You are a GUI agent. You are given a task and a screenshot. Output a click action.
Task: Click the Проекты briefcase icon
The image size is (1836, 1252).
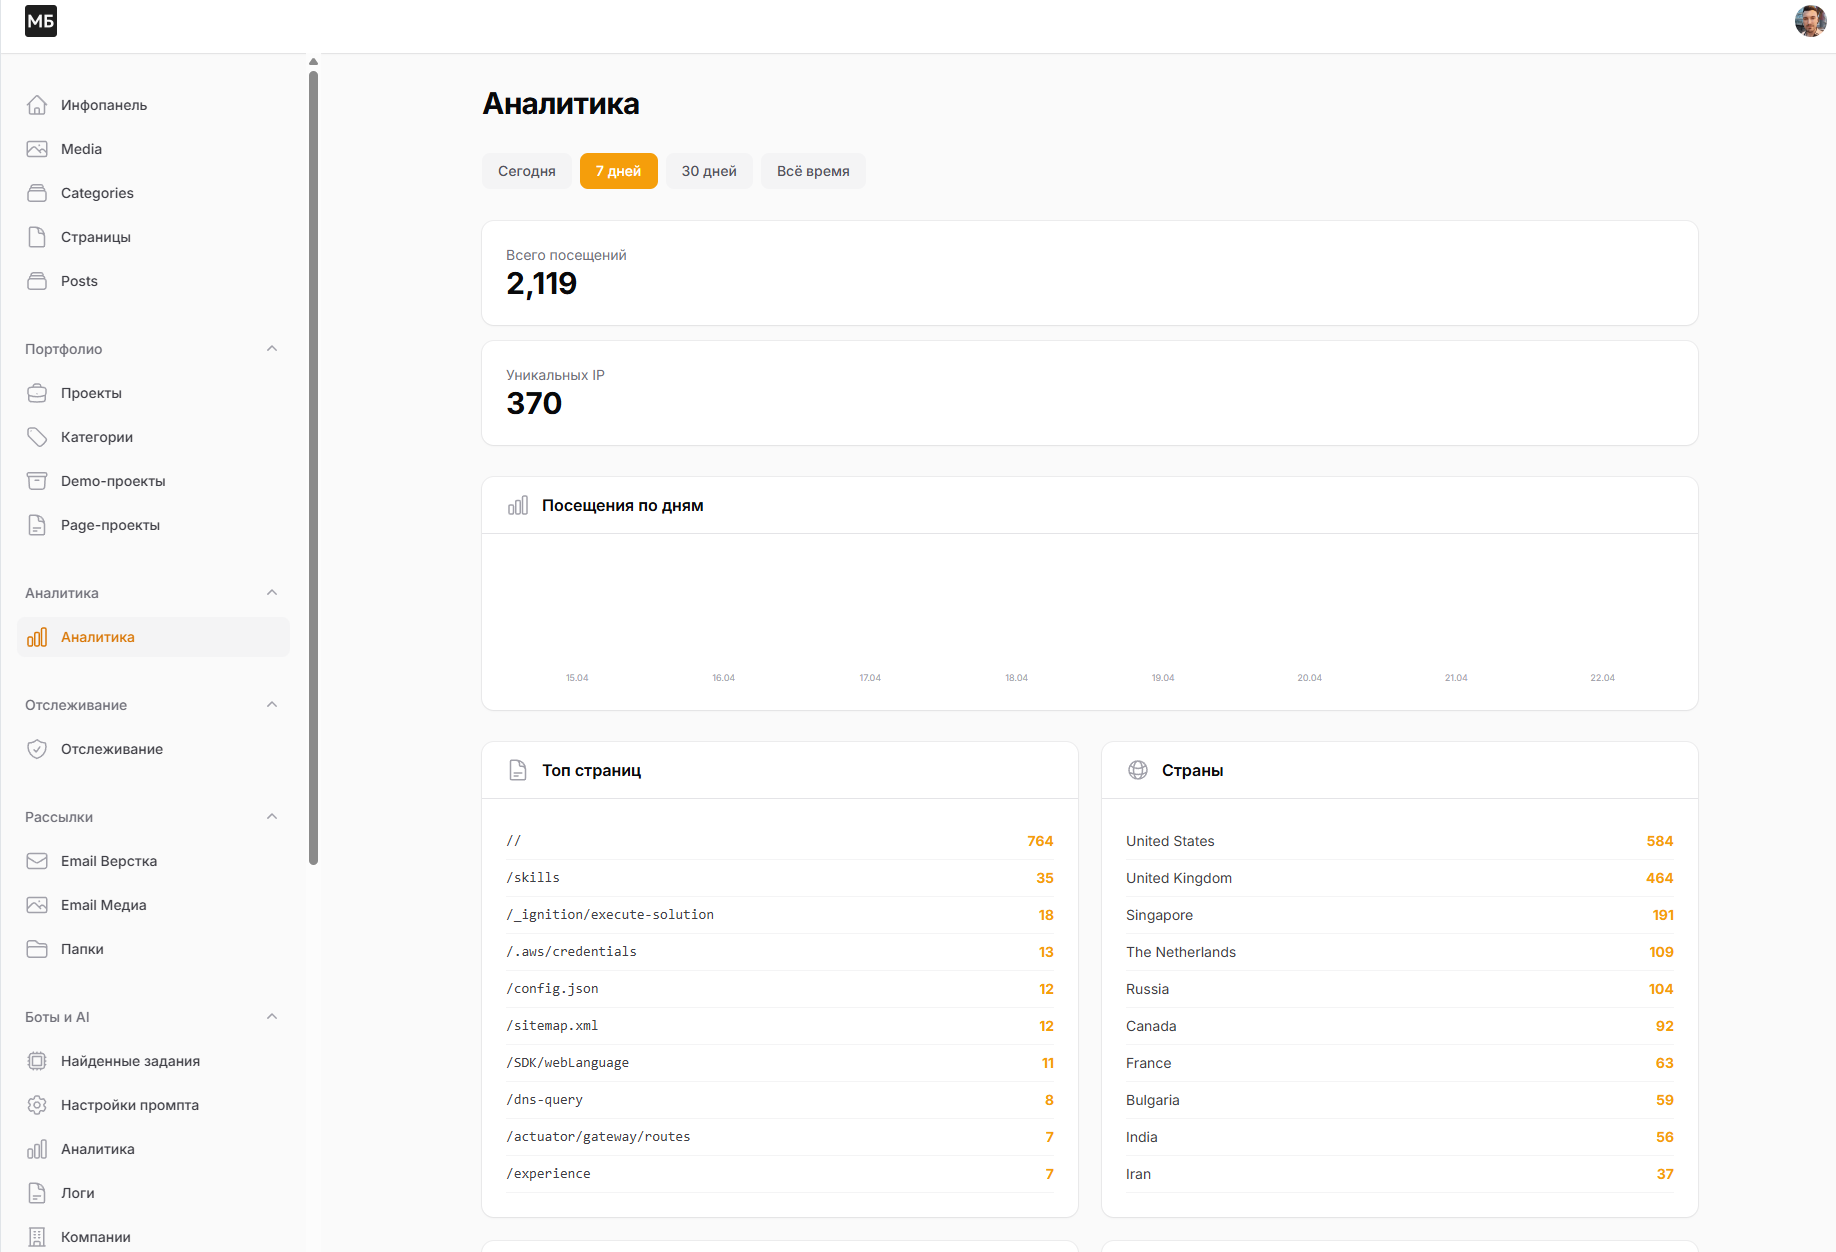point(37,393)
